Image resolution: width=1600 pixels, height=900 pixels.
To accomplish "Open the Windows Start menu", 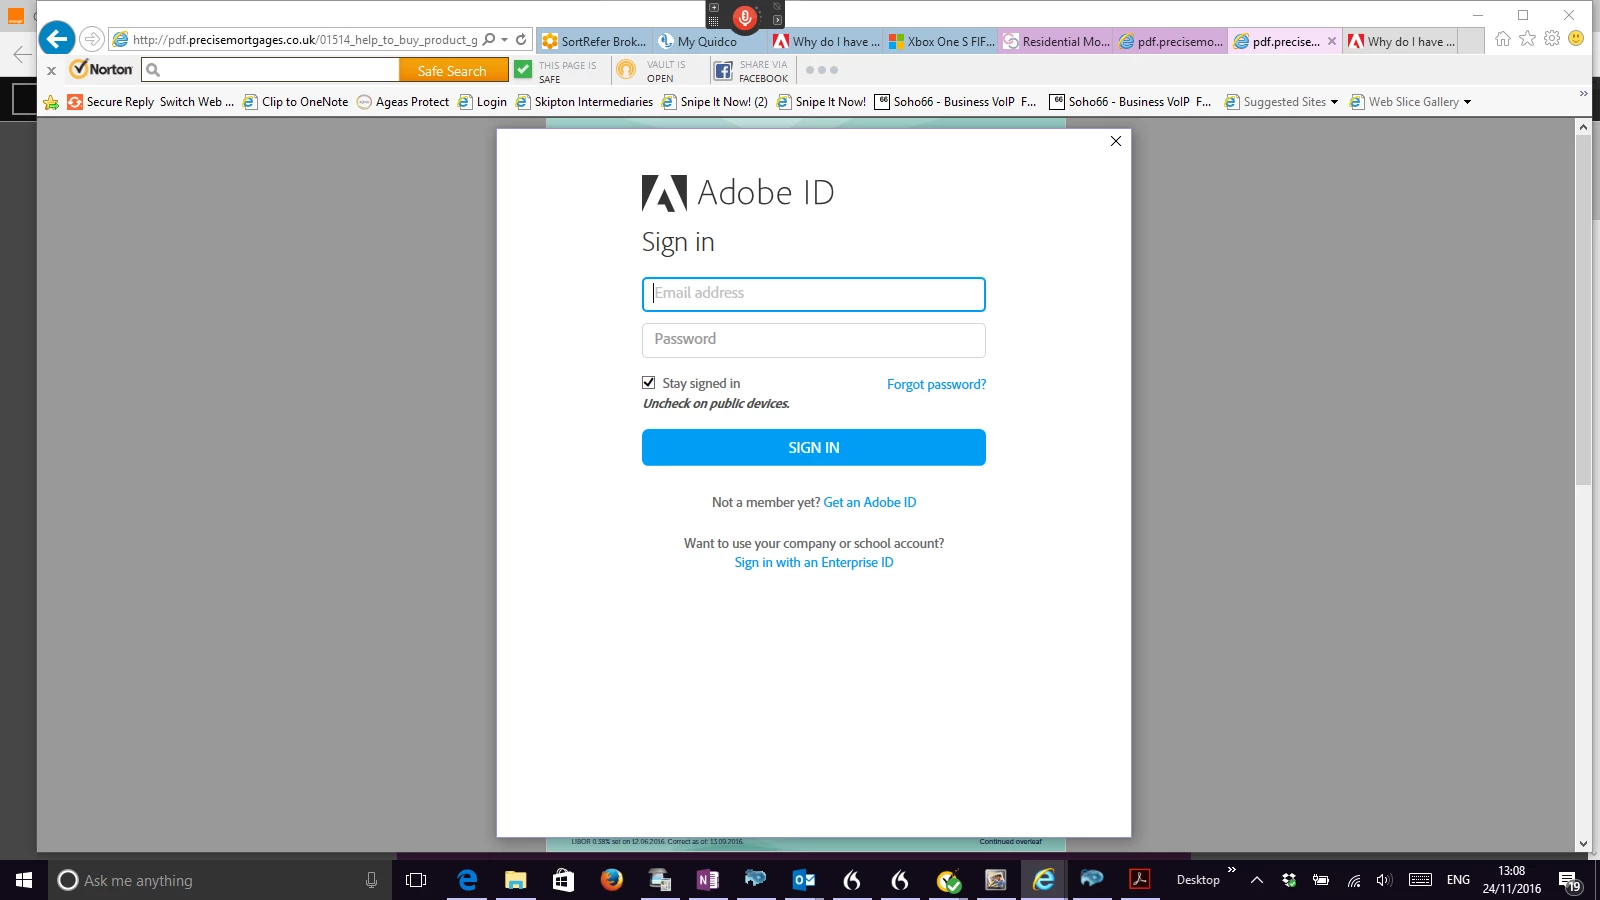I will [24, 880].
